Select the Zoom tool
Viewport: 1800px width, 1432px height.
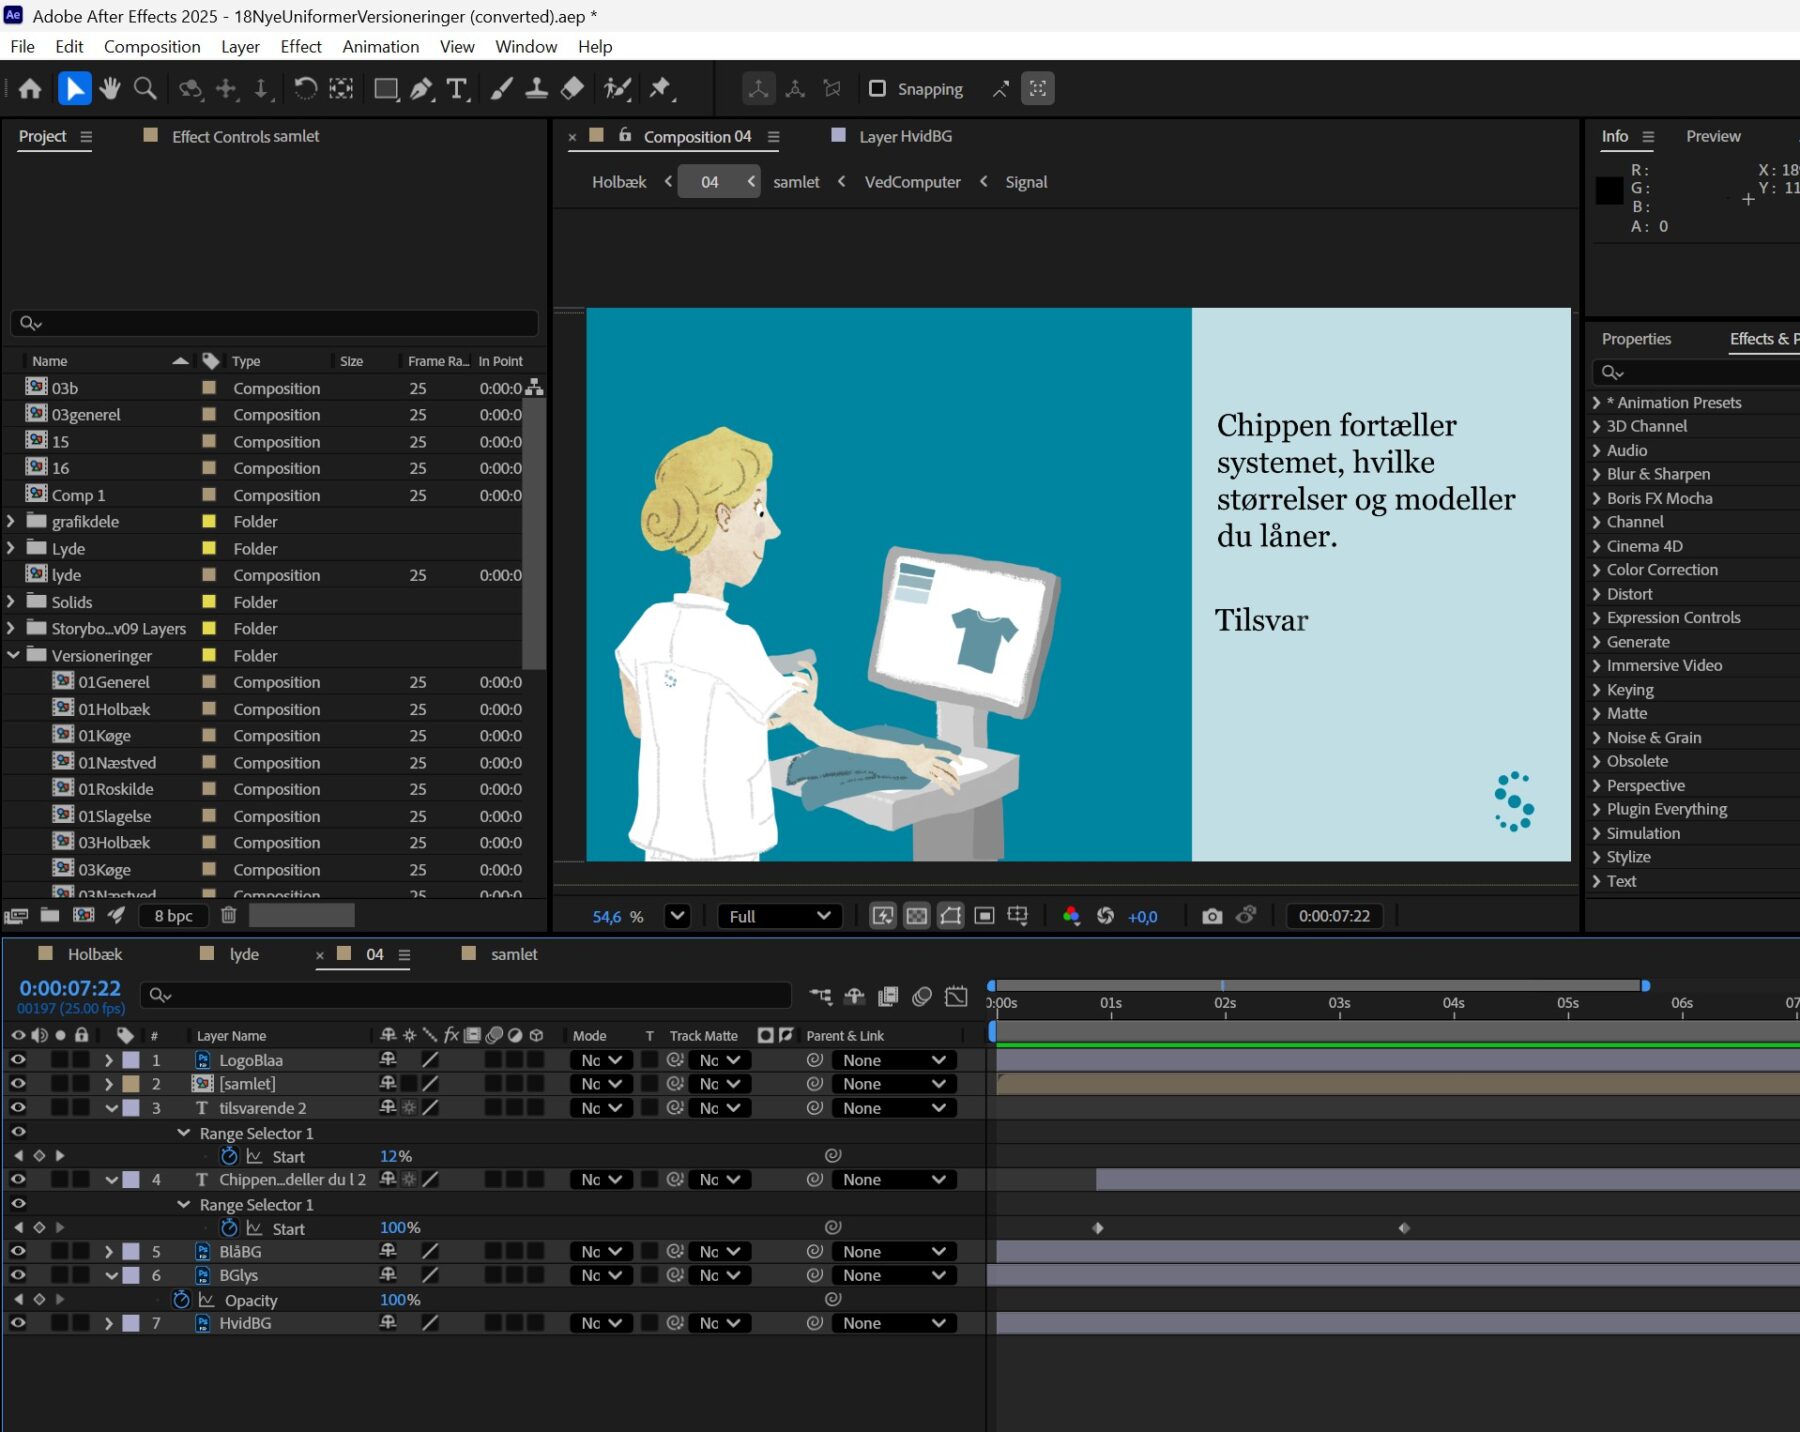point(145,89)
